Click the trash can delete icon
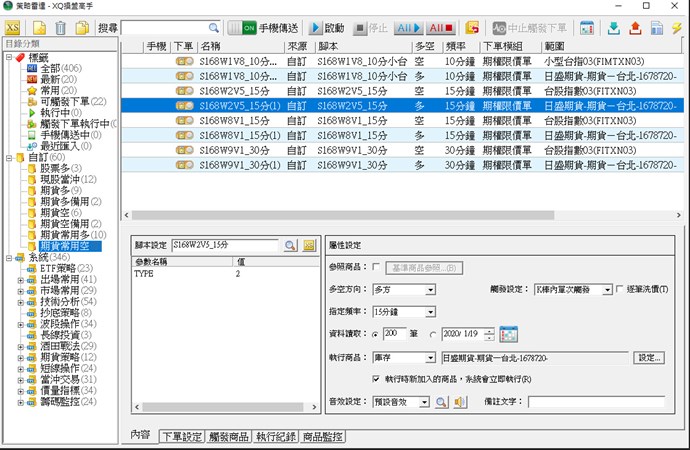The width and height of the screenshot is (690, 450). [x=59, y=27]
